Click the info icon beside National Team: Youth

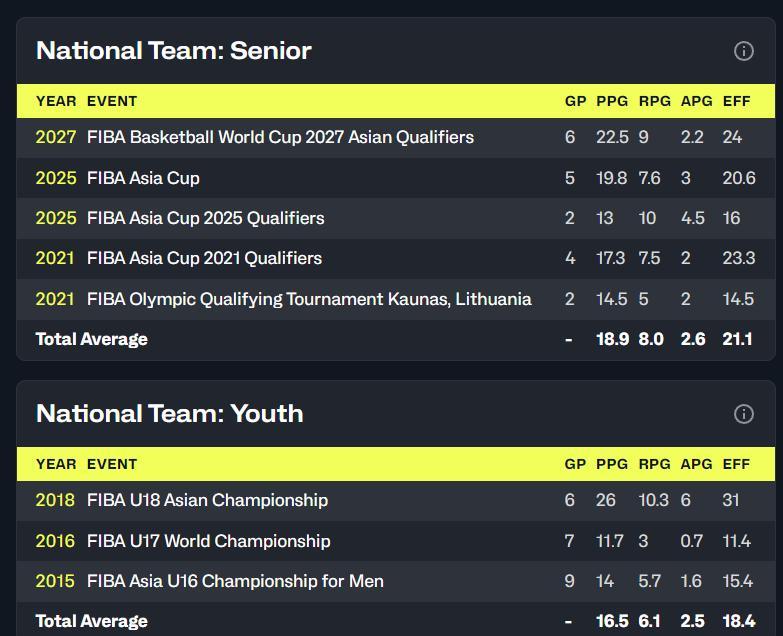743,414
